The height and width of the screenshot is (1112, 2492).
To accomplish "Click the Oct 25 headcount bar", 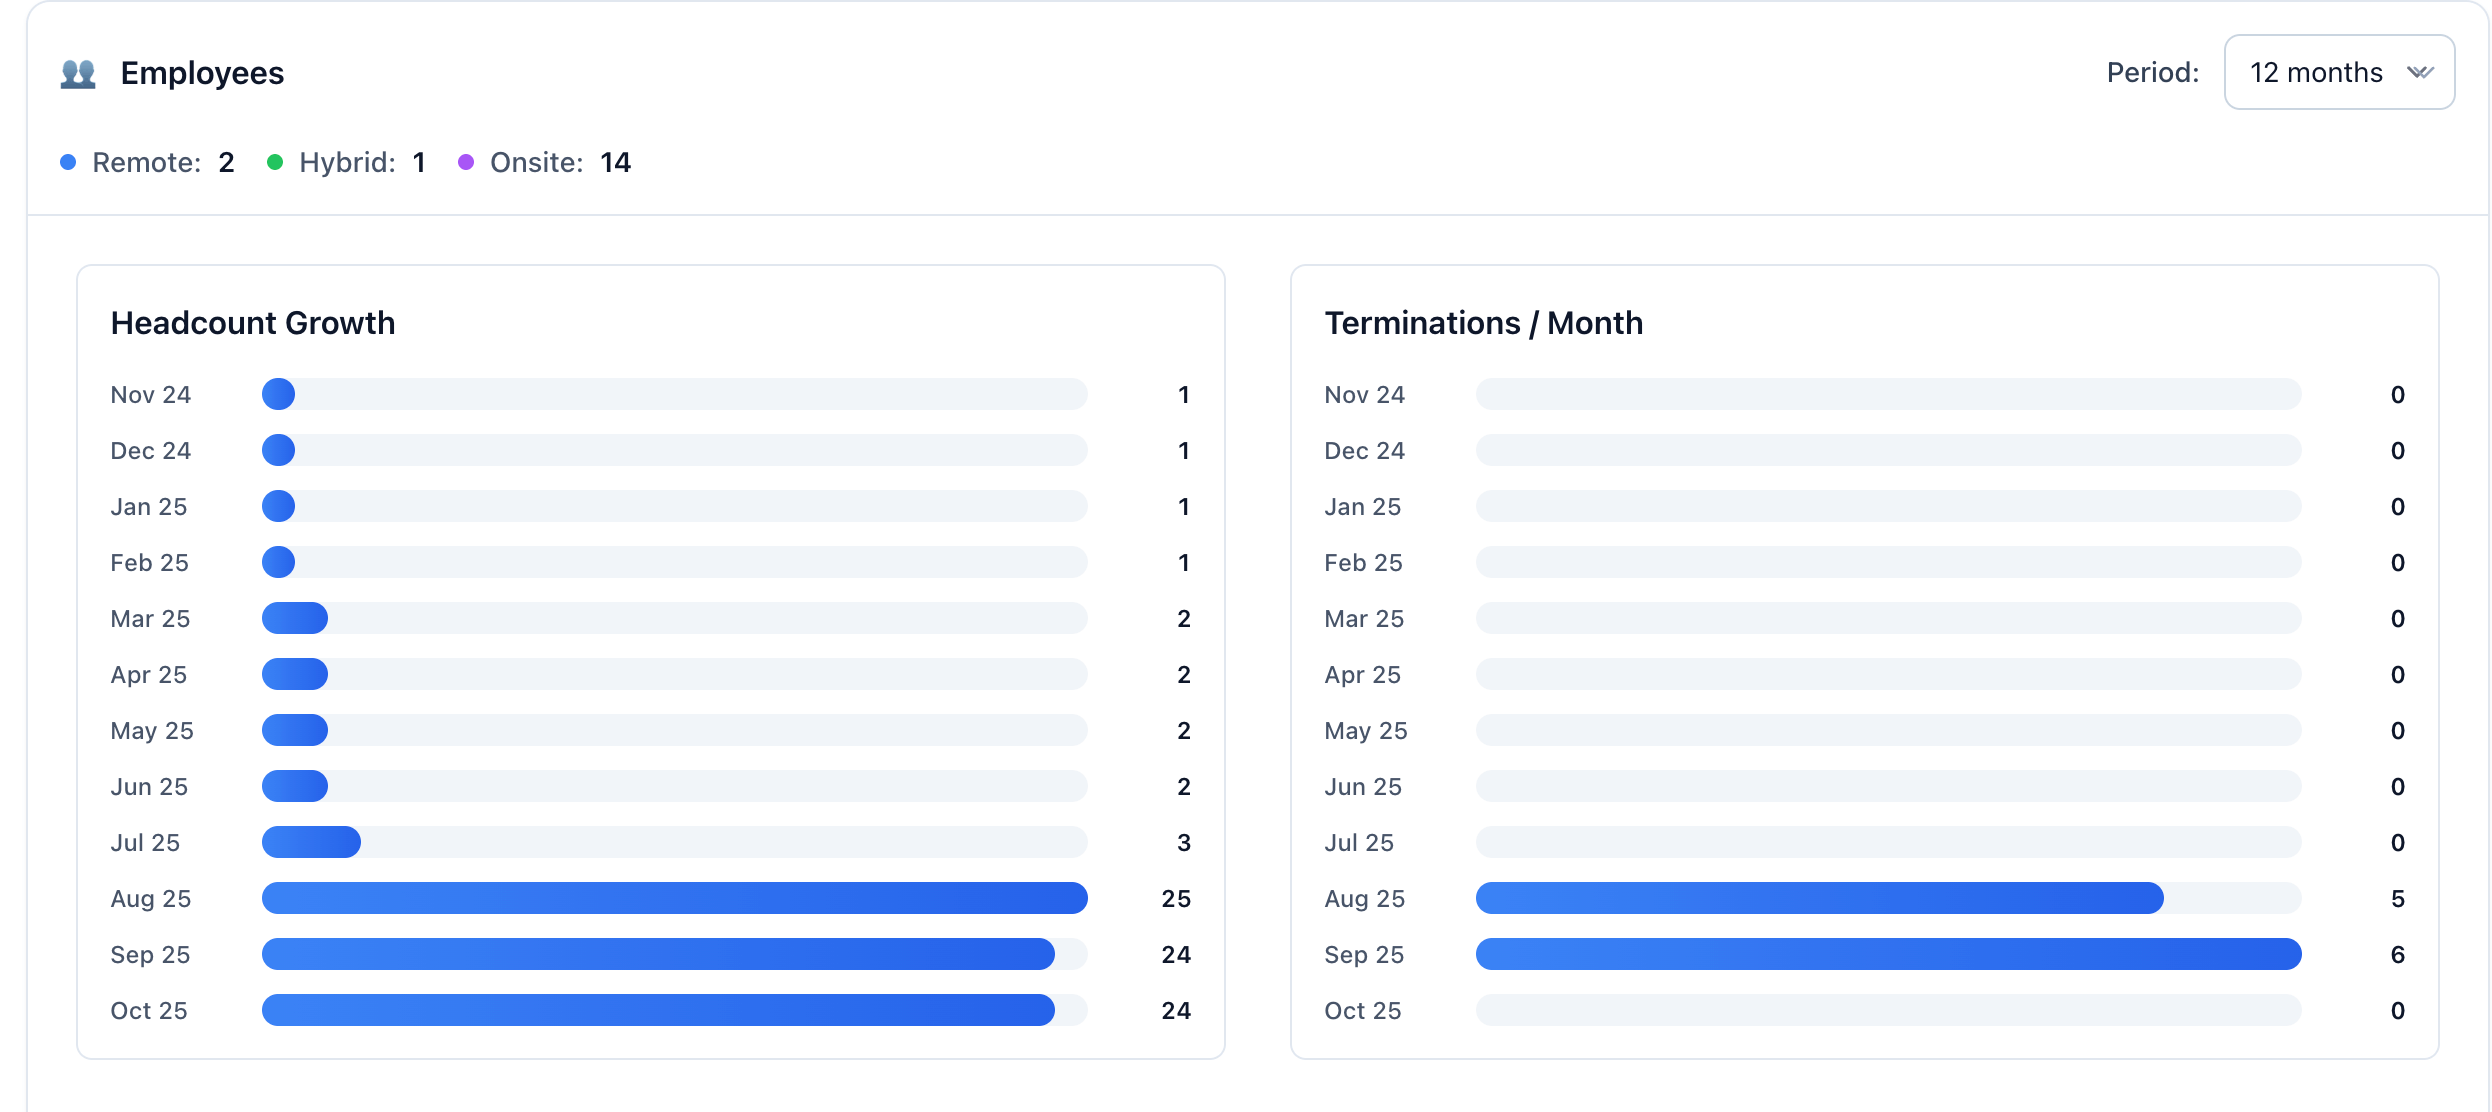I will click(x=658, y=1010).
